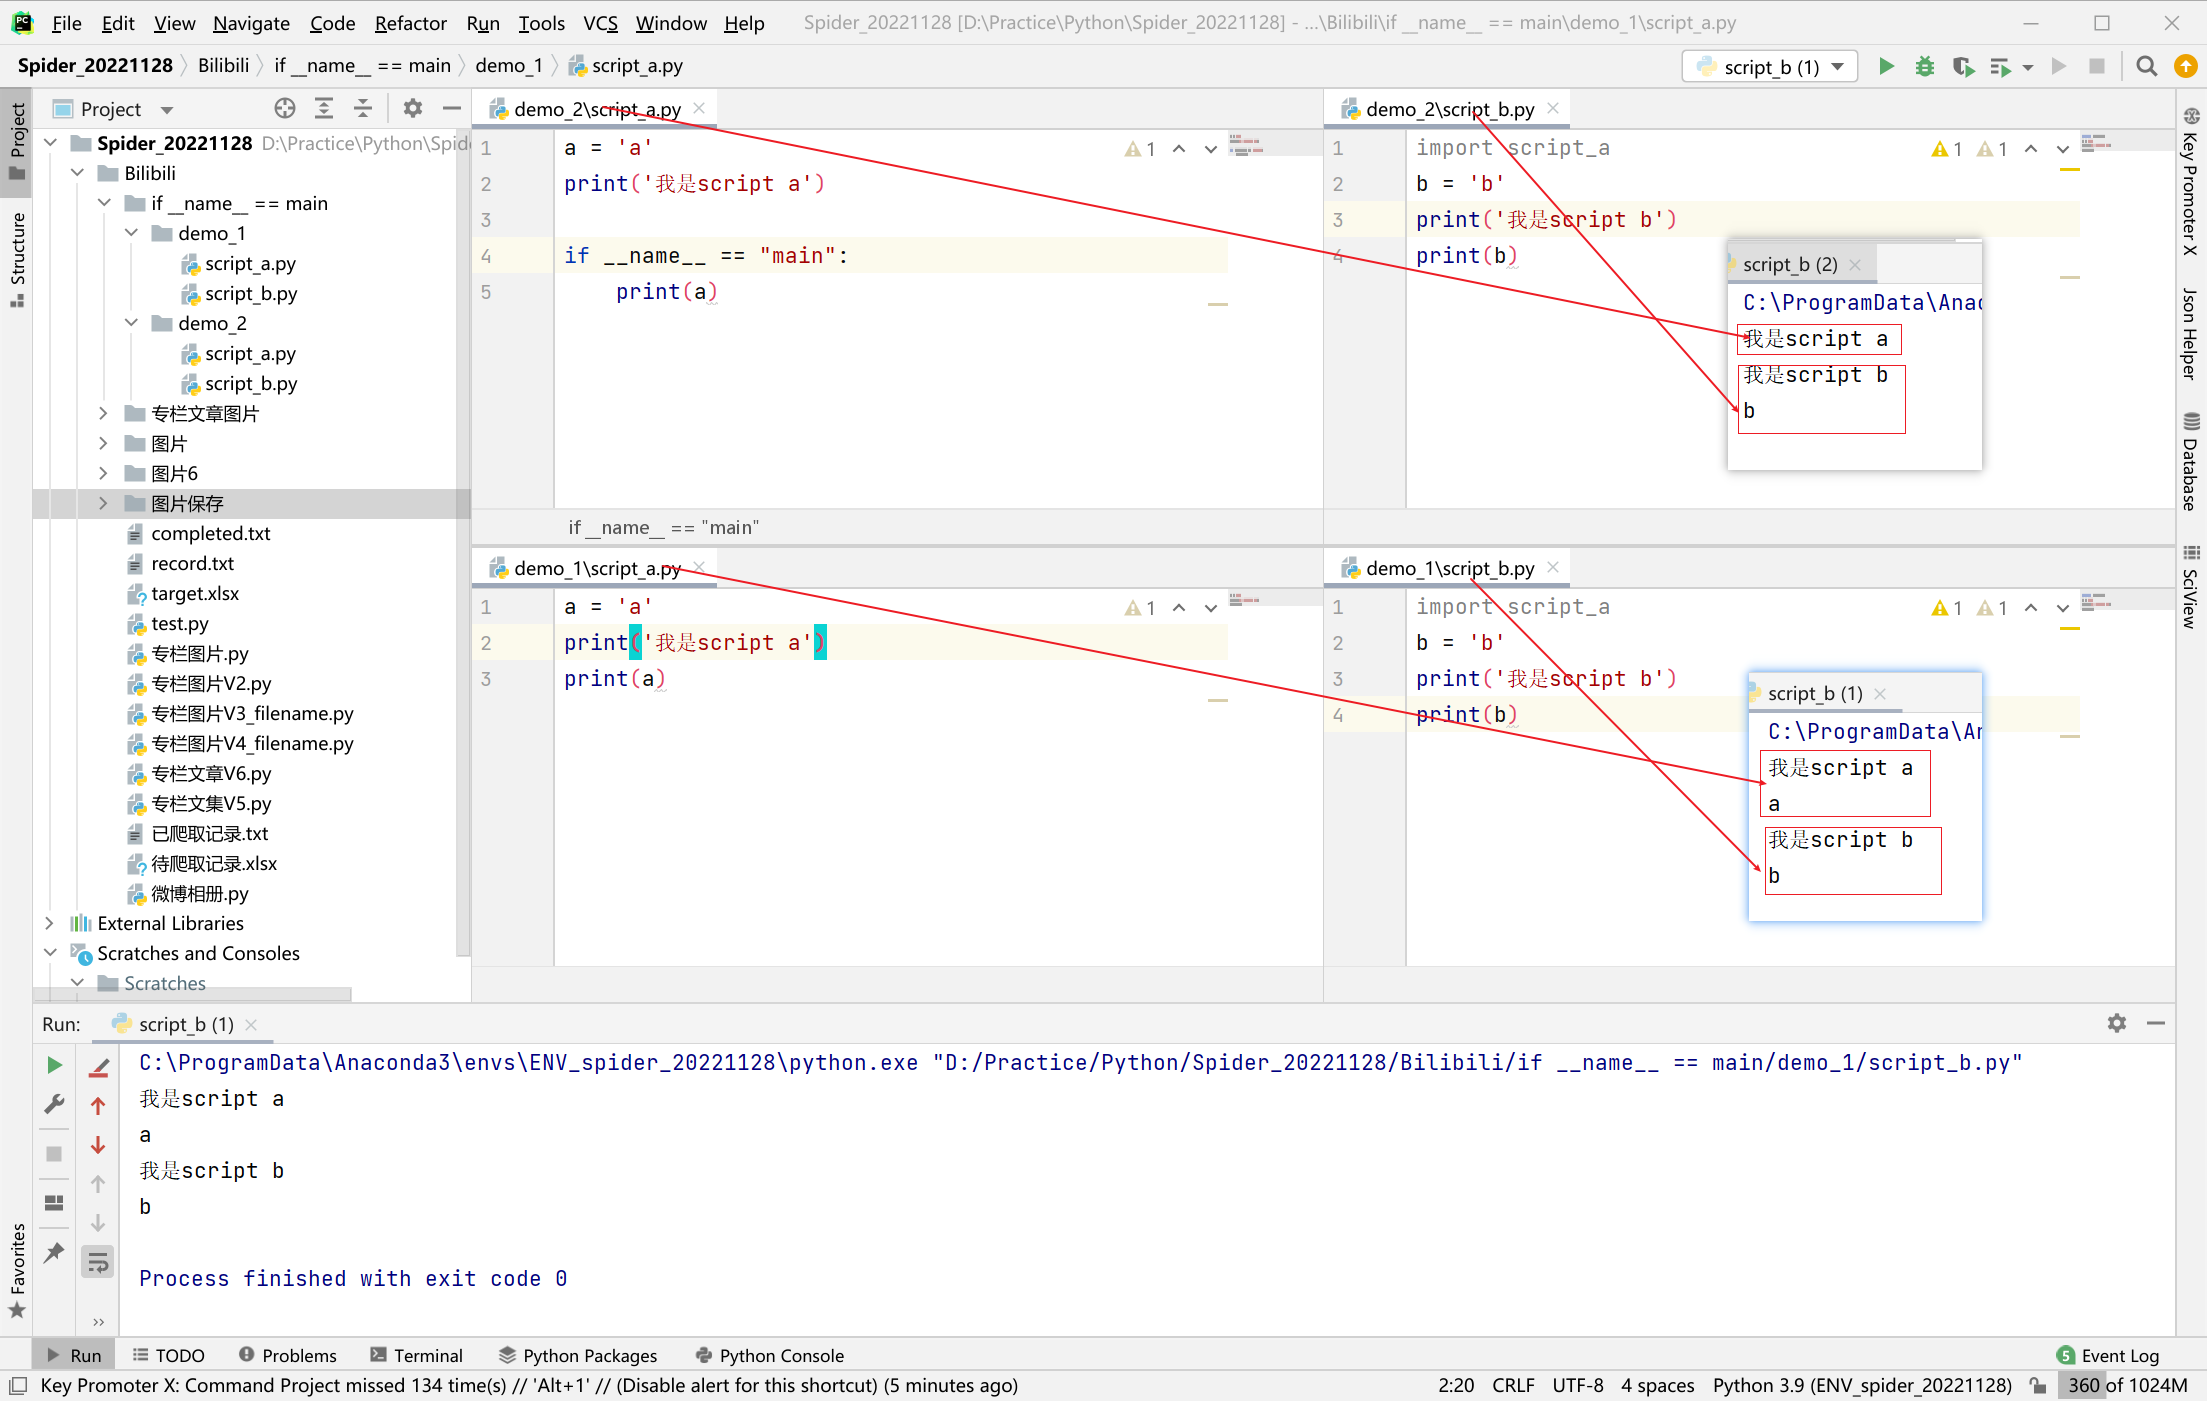Rerun script_b in Run panel
The image size is (2207, 1401).
pos(55,1066)
